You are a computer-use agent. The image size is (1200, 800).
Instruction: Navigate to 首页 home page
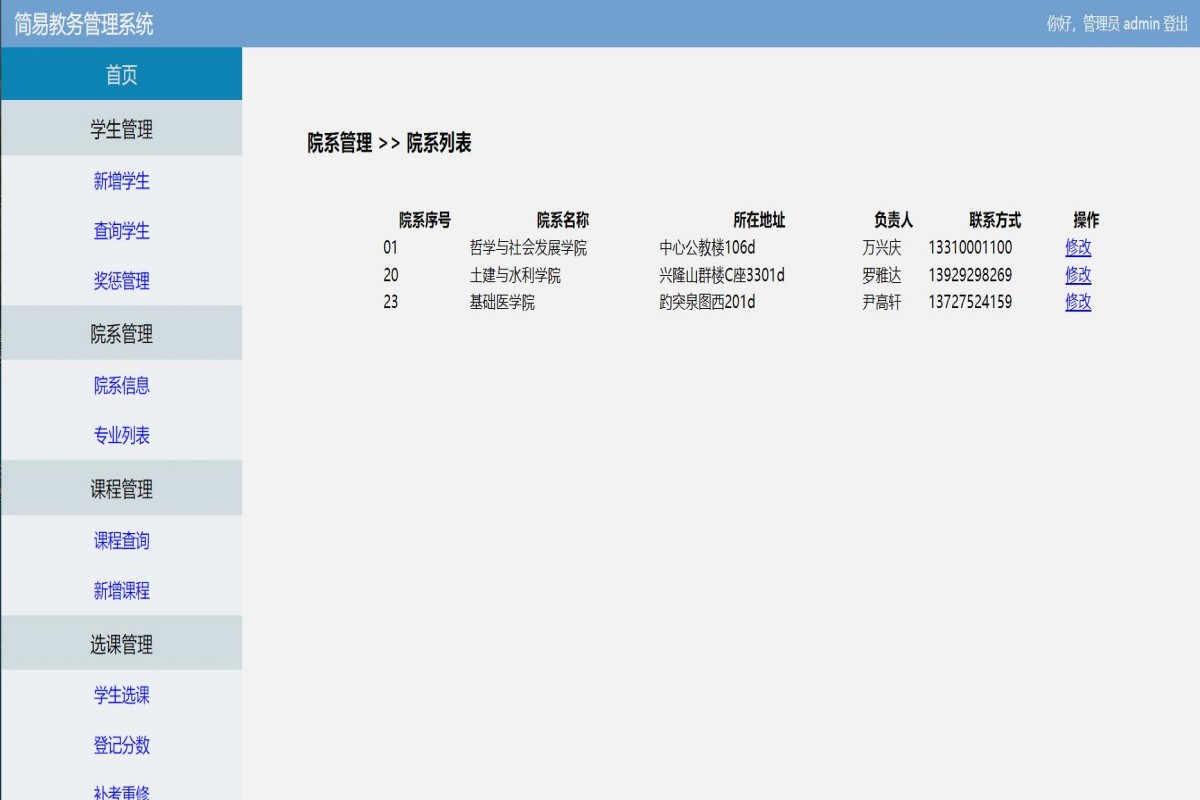(x=122, y=73)
